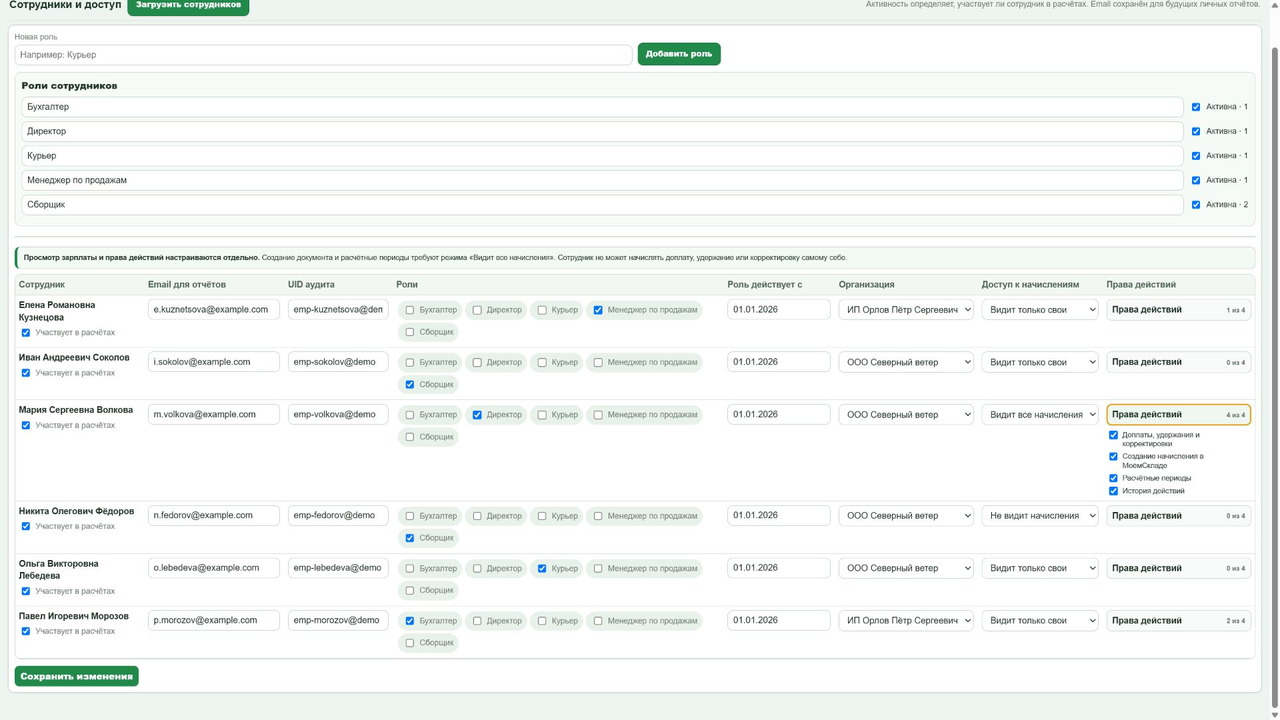1280x720 pixels.
Task: Edit the Сборщик role name field
Action: (603, 205)
